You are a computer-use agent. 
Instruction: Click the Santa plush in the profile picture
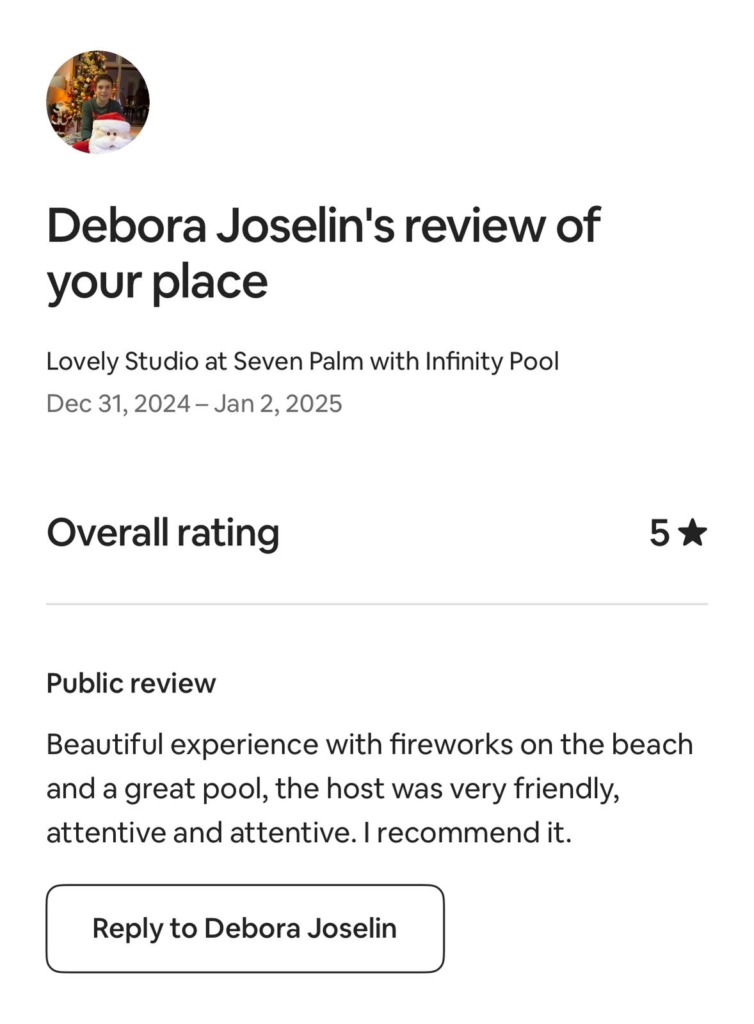click(x=109, y=133)
